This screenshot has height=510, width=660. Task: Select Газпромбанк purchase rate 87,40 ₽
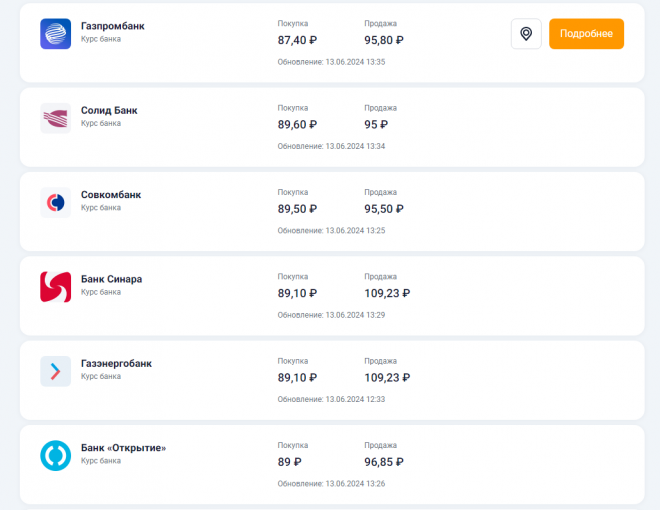point(297,40)
